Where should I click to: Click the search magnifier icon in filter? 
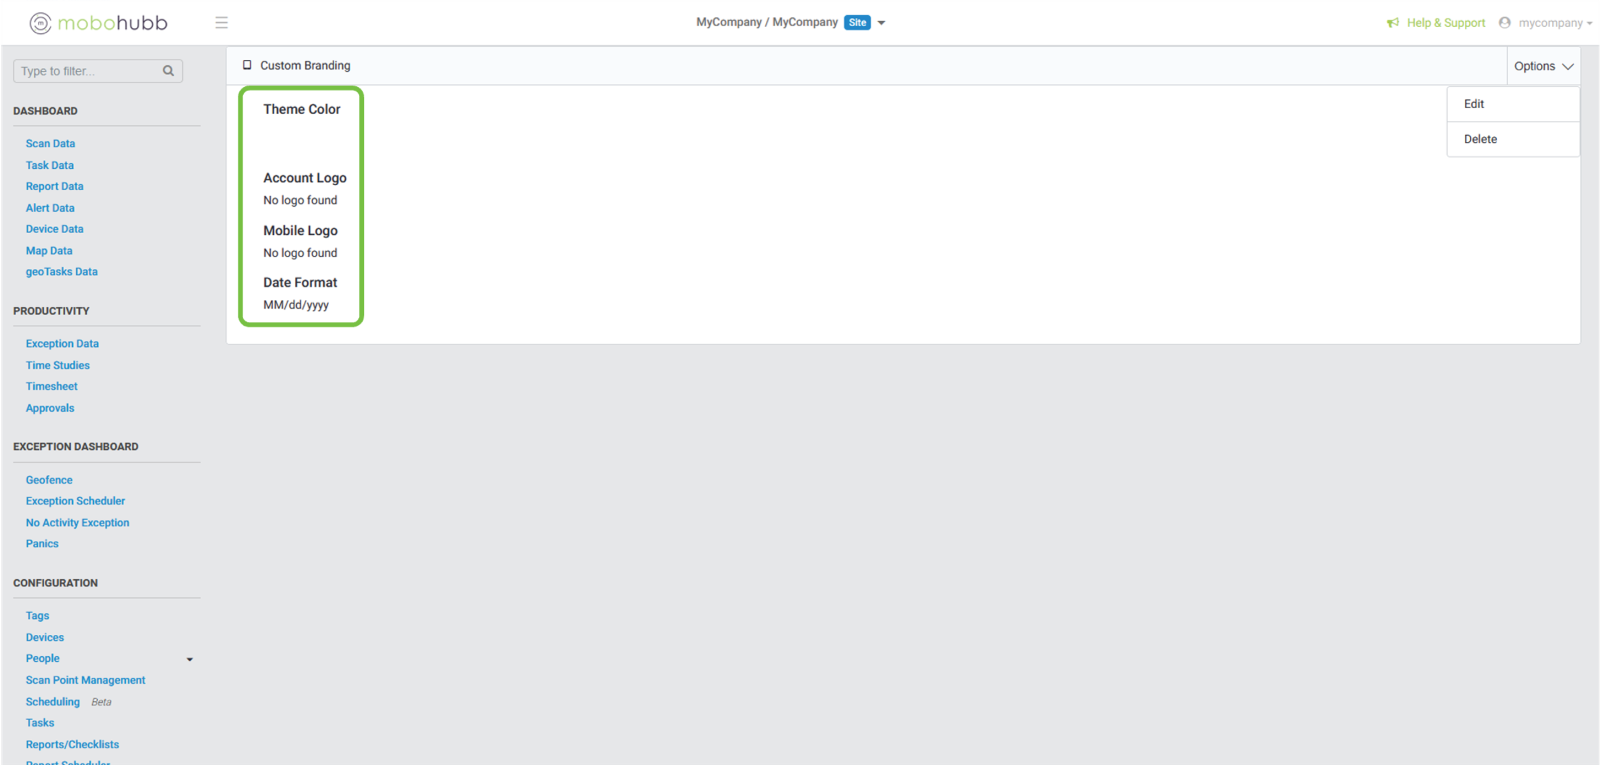[168, 71]
